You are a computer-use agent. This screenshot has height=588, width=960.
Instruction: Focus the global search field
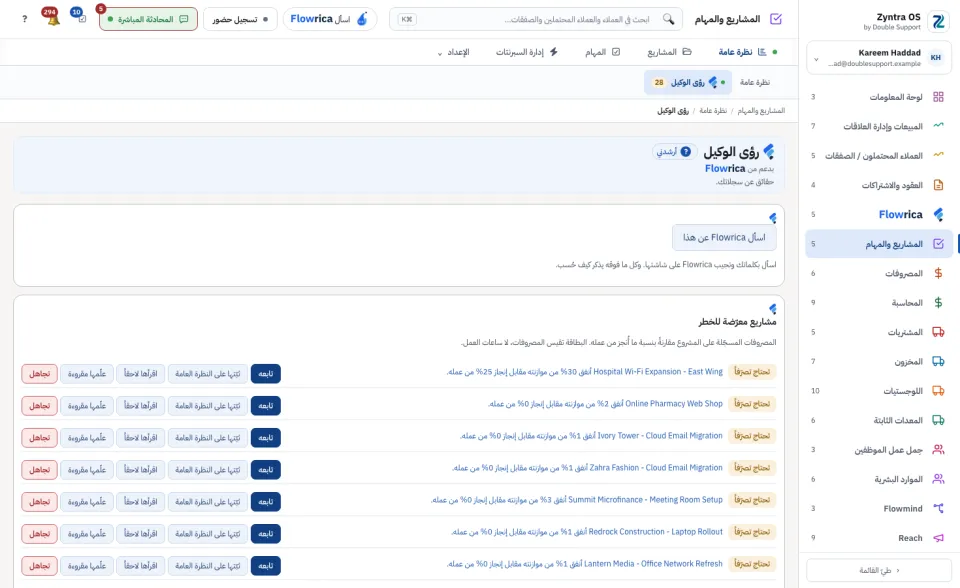[536, 19]
